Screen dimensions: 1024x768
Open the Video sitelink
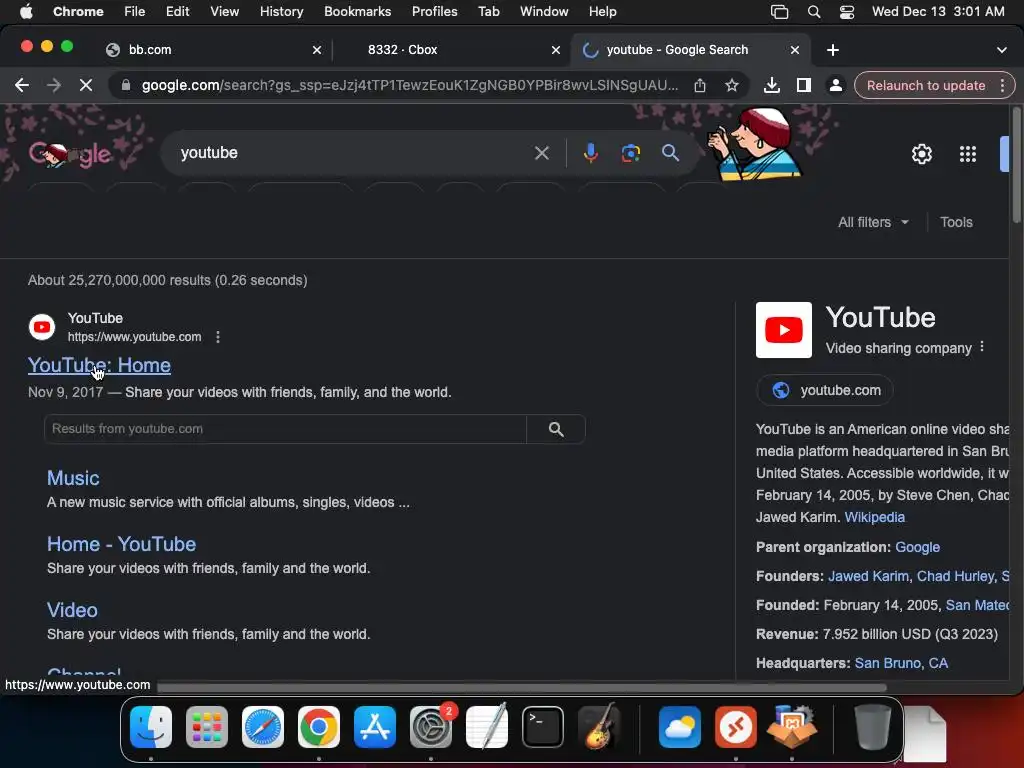point(72,610)
